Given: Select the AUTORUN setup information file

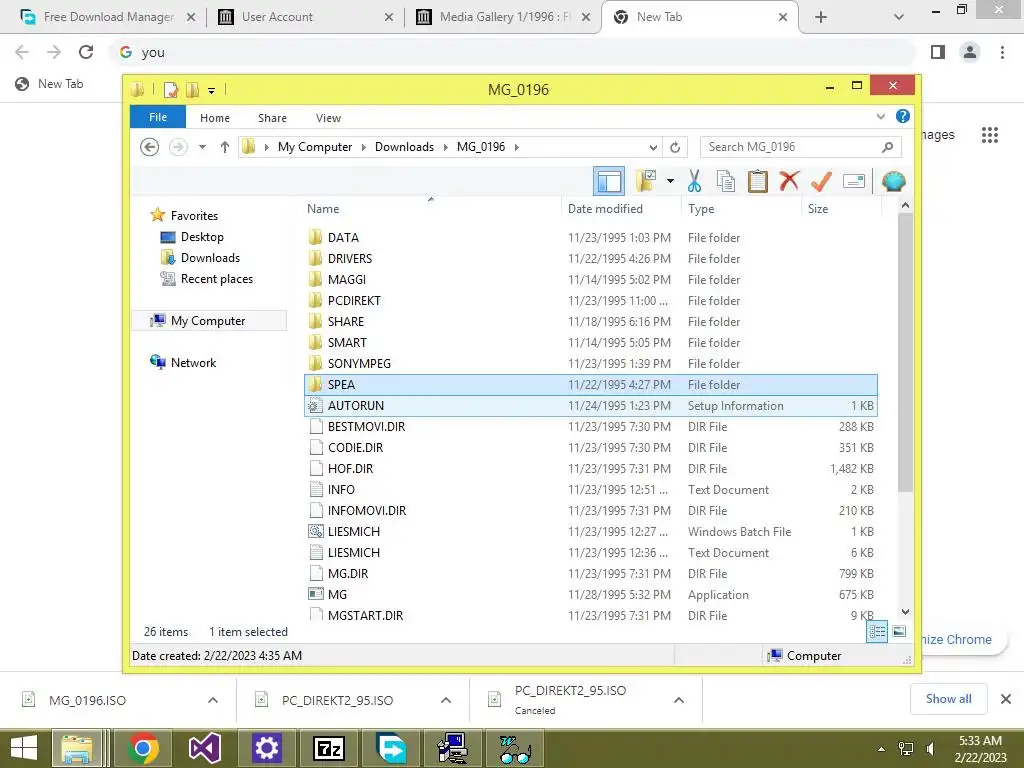Looking at the screenshot, I should point(590,406).
